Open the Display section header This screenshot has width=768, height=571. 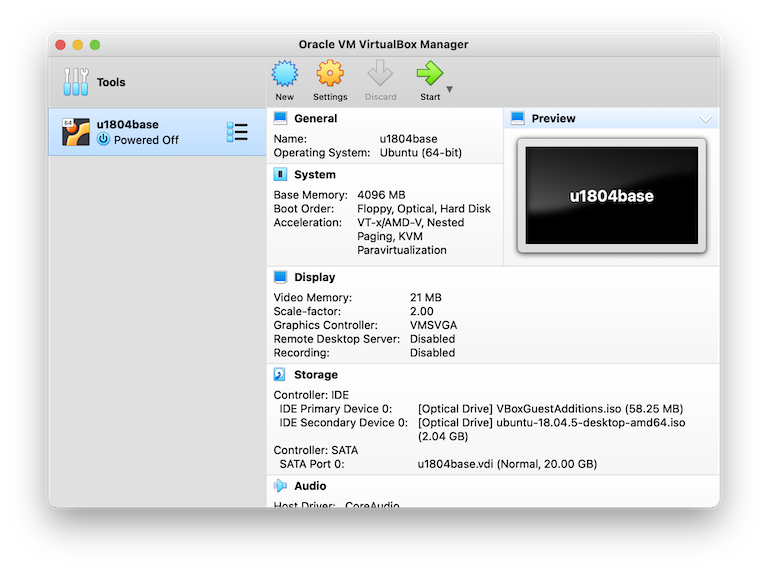click(314, 277)
